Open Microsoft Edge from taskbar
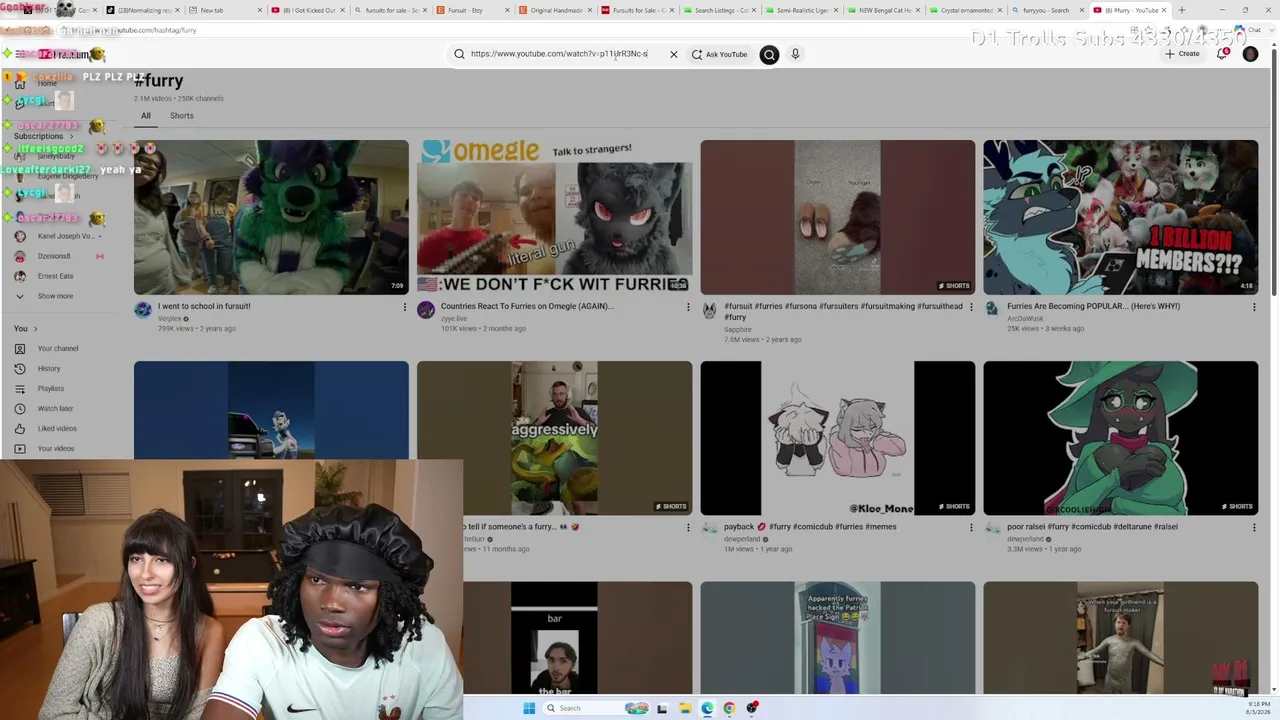Screen dimensions: 1280x720 point(707,708)
